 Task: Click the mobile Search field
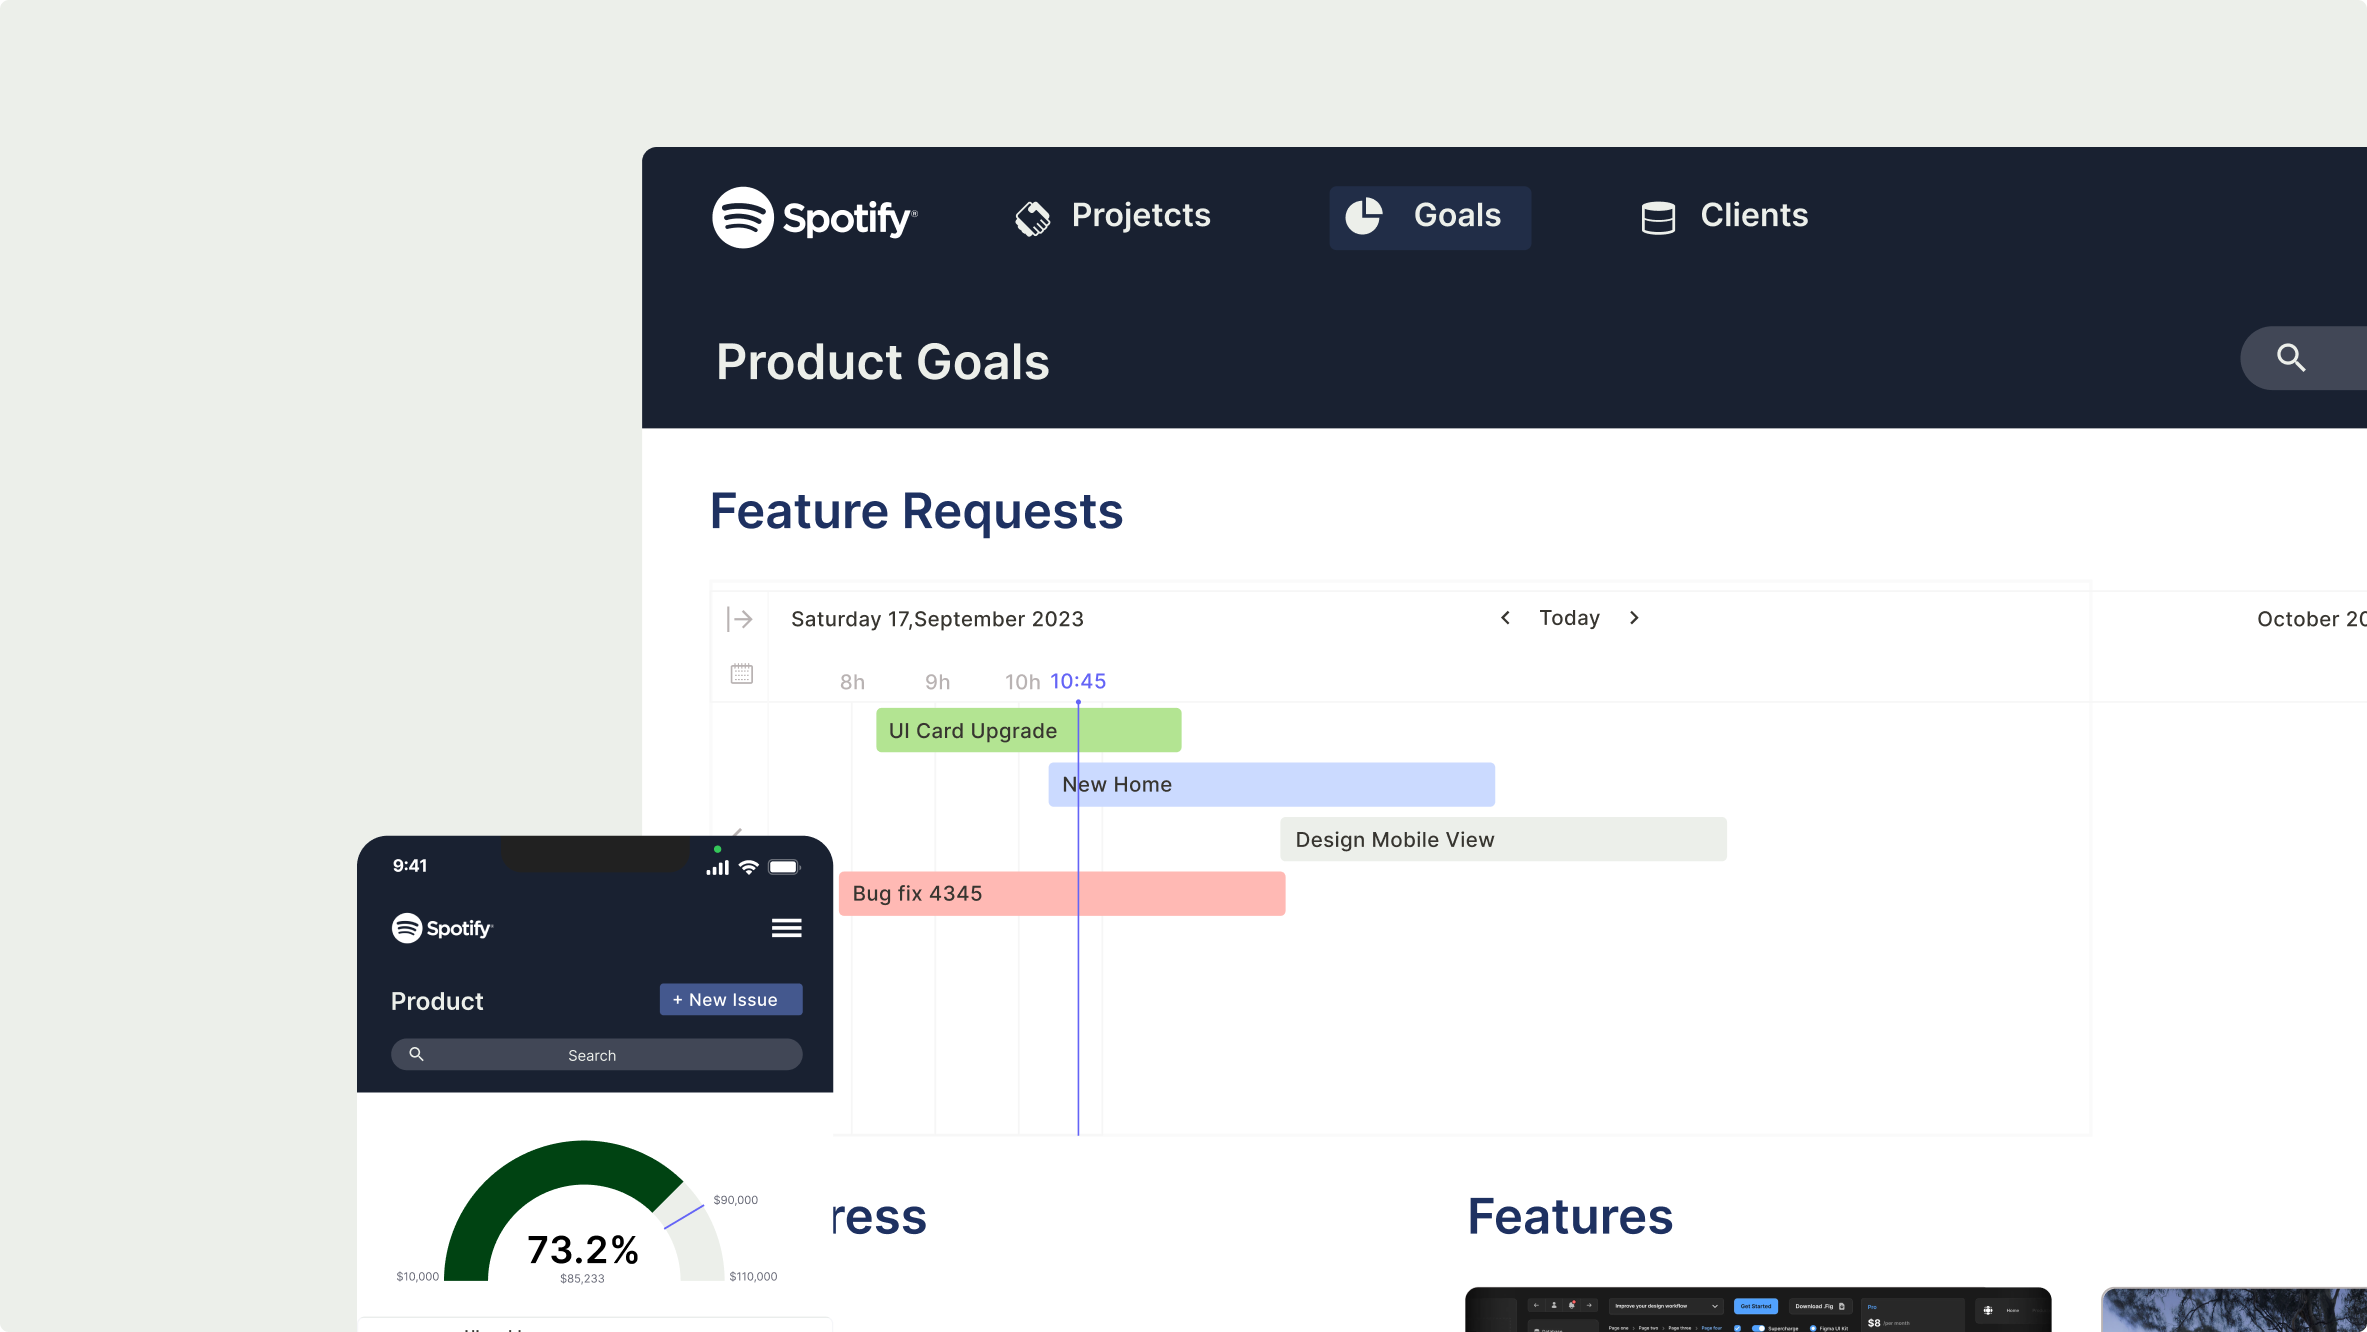(x=597, y=1055)
